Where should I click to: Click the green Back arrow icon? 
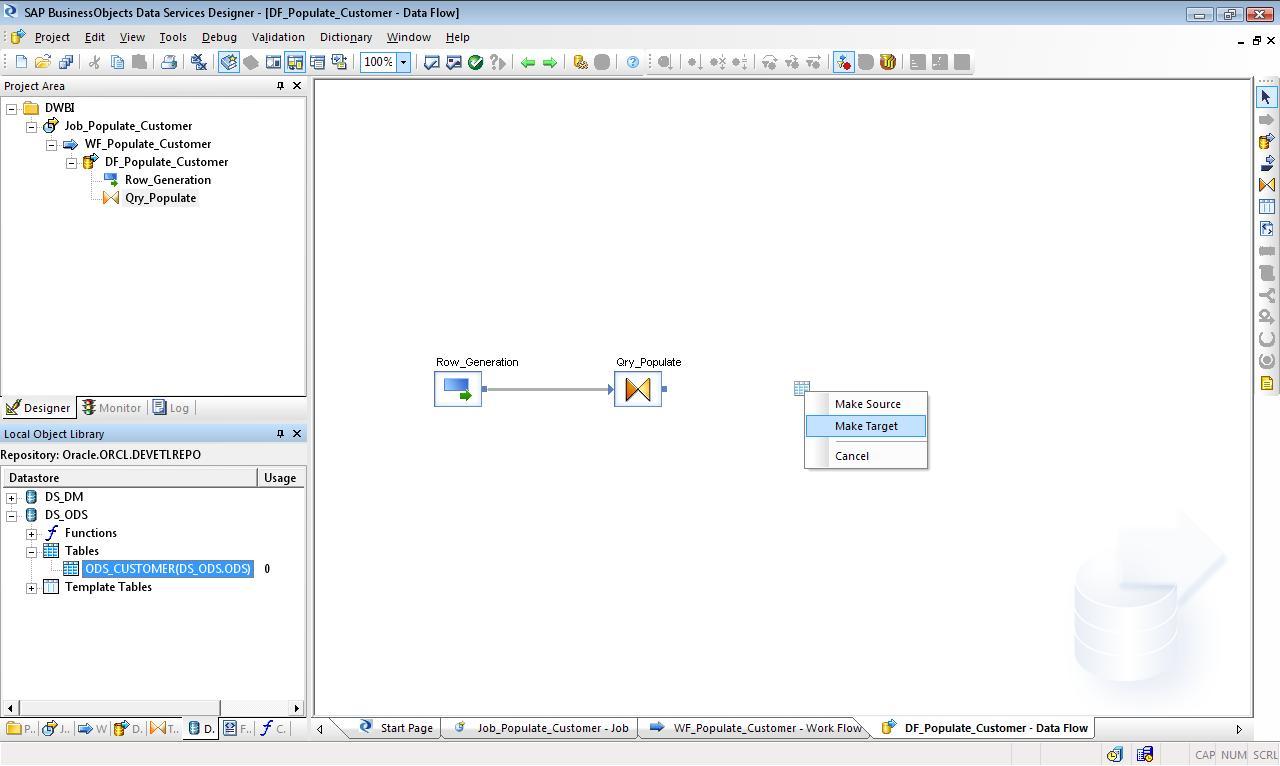tap(528, 62)
